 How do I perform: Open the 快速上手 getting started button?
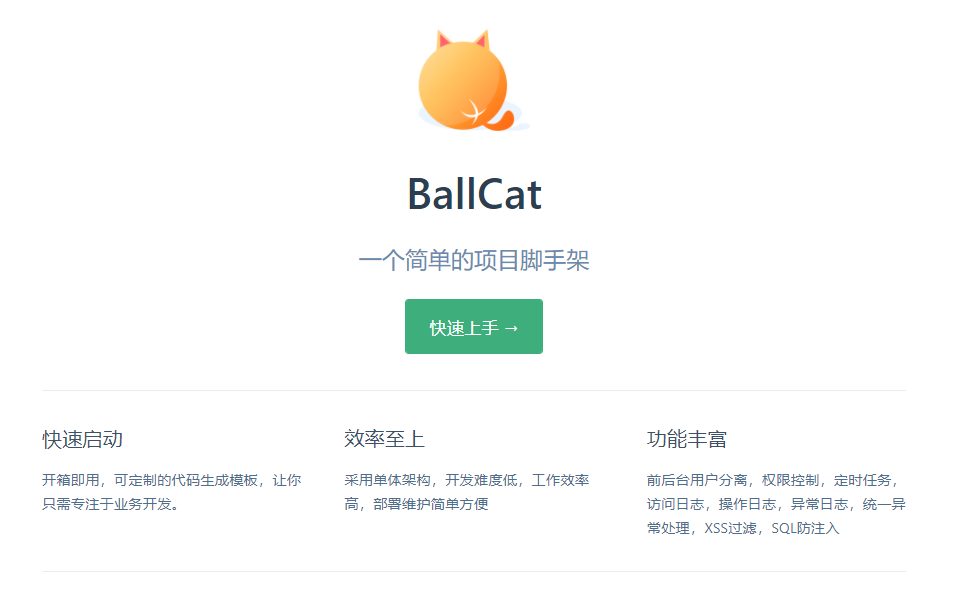[474, 327]
